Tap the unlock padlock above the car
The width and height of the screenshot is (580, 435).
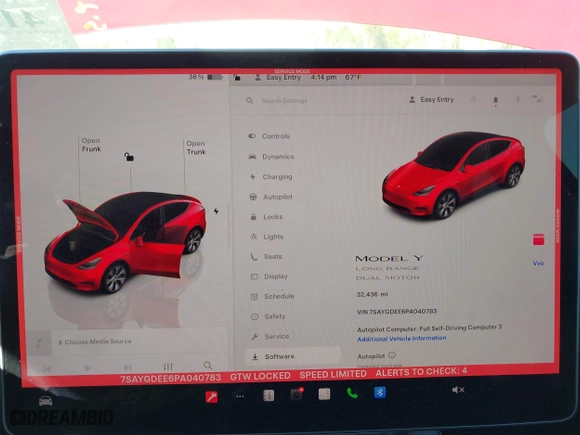[129, 157]
